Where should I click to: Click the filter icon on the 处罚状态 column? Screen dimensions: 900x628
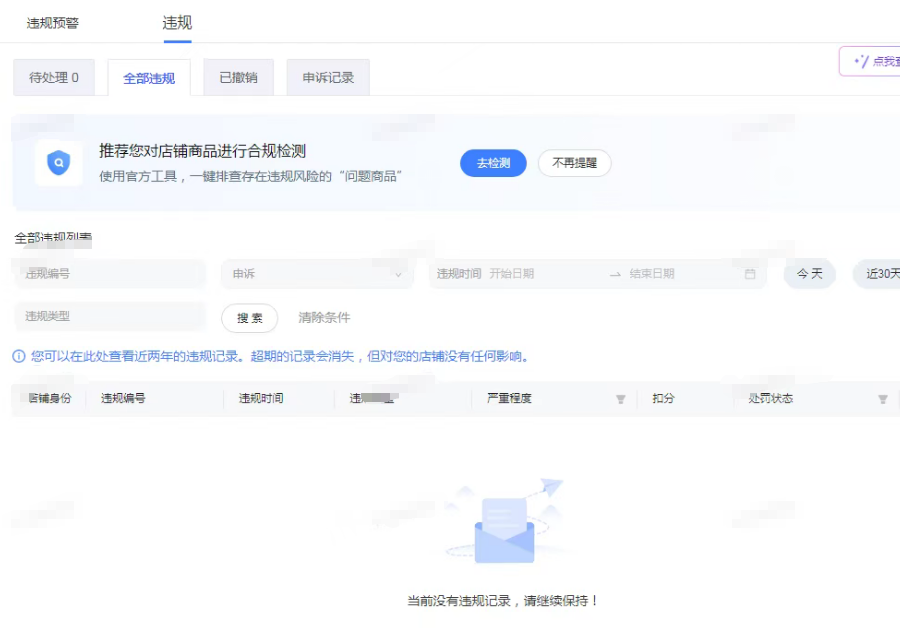882,399
